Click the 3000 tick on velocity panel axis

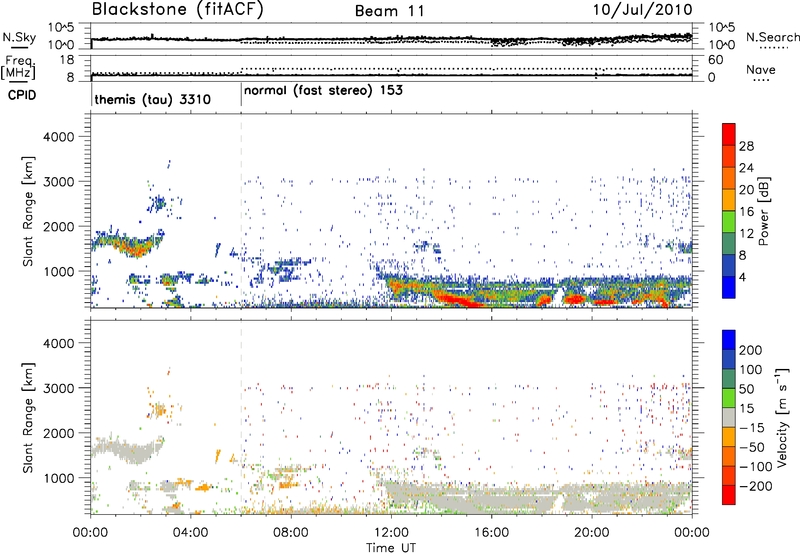point(59,388)
